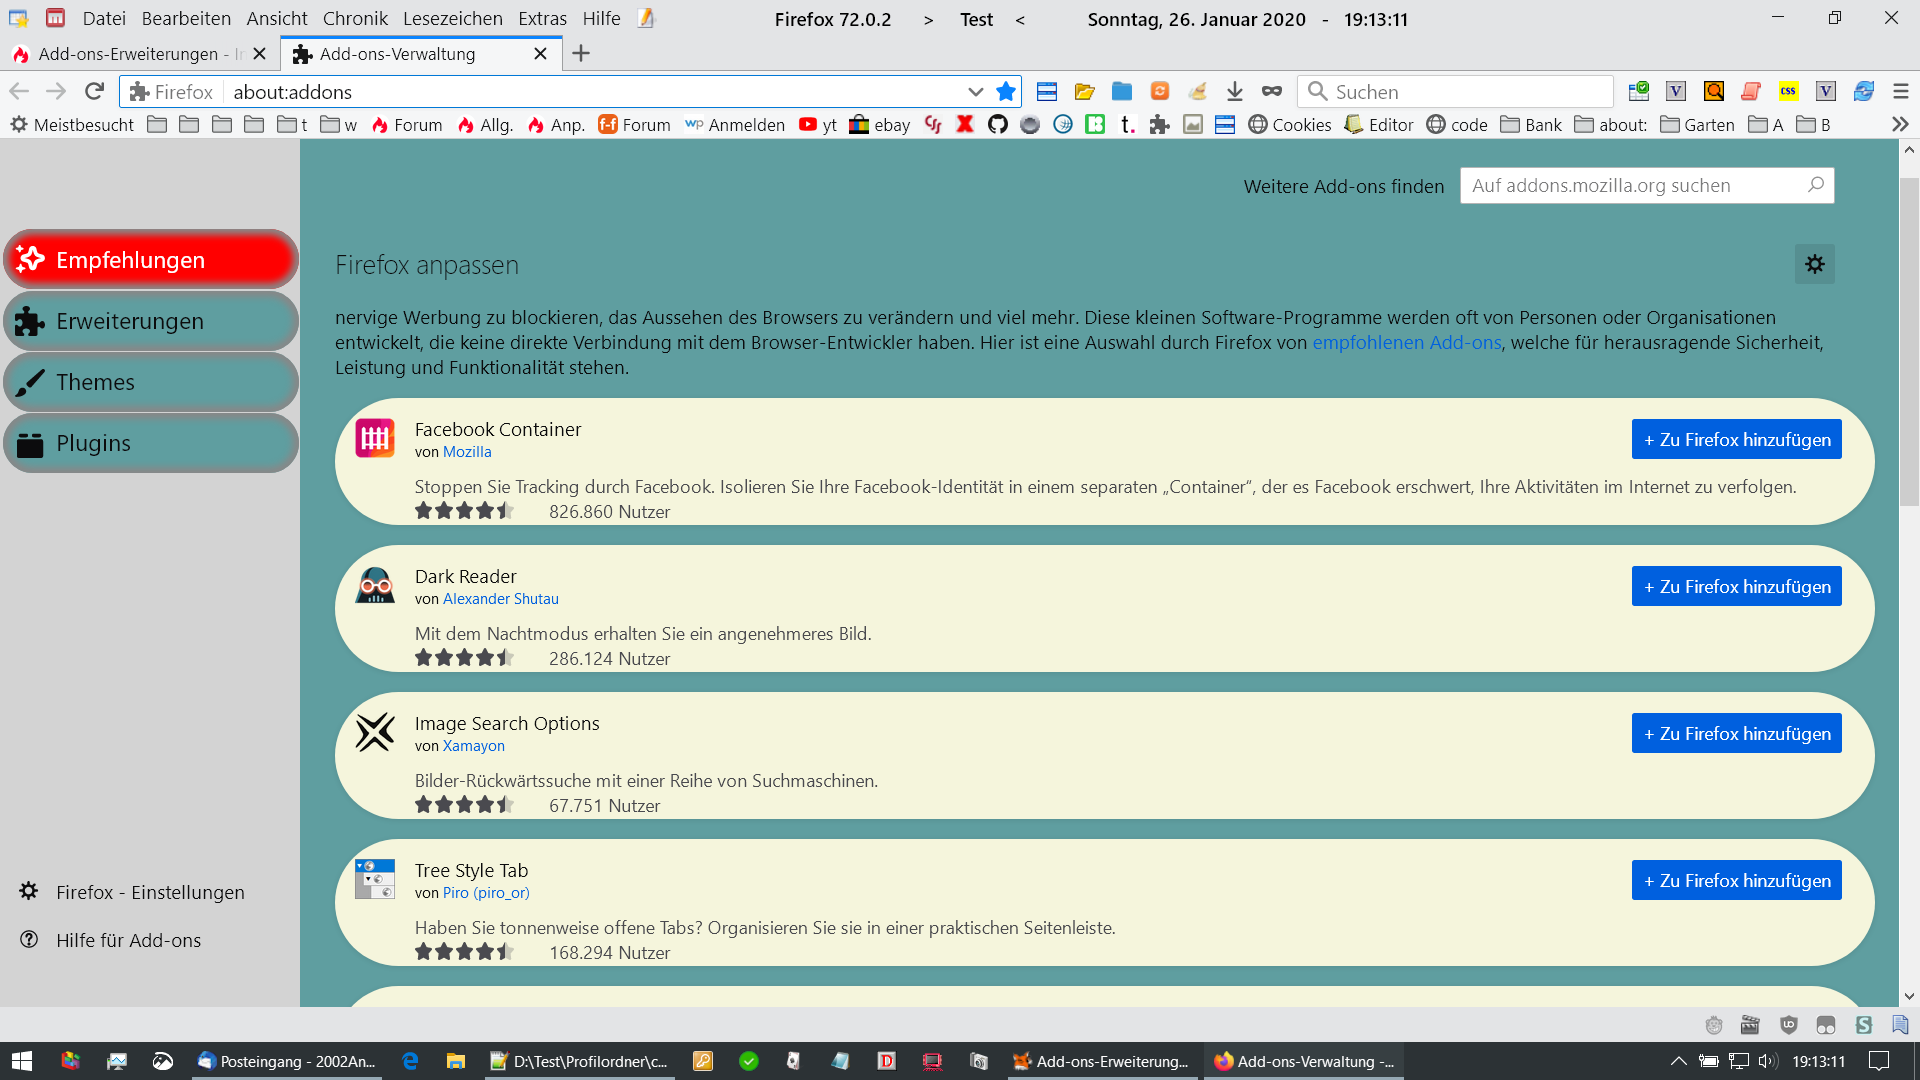This screenshot has height=1080, width=1920.
Task: Show more bookmarks via the chevron
Action: coord(1900,125)
